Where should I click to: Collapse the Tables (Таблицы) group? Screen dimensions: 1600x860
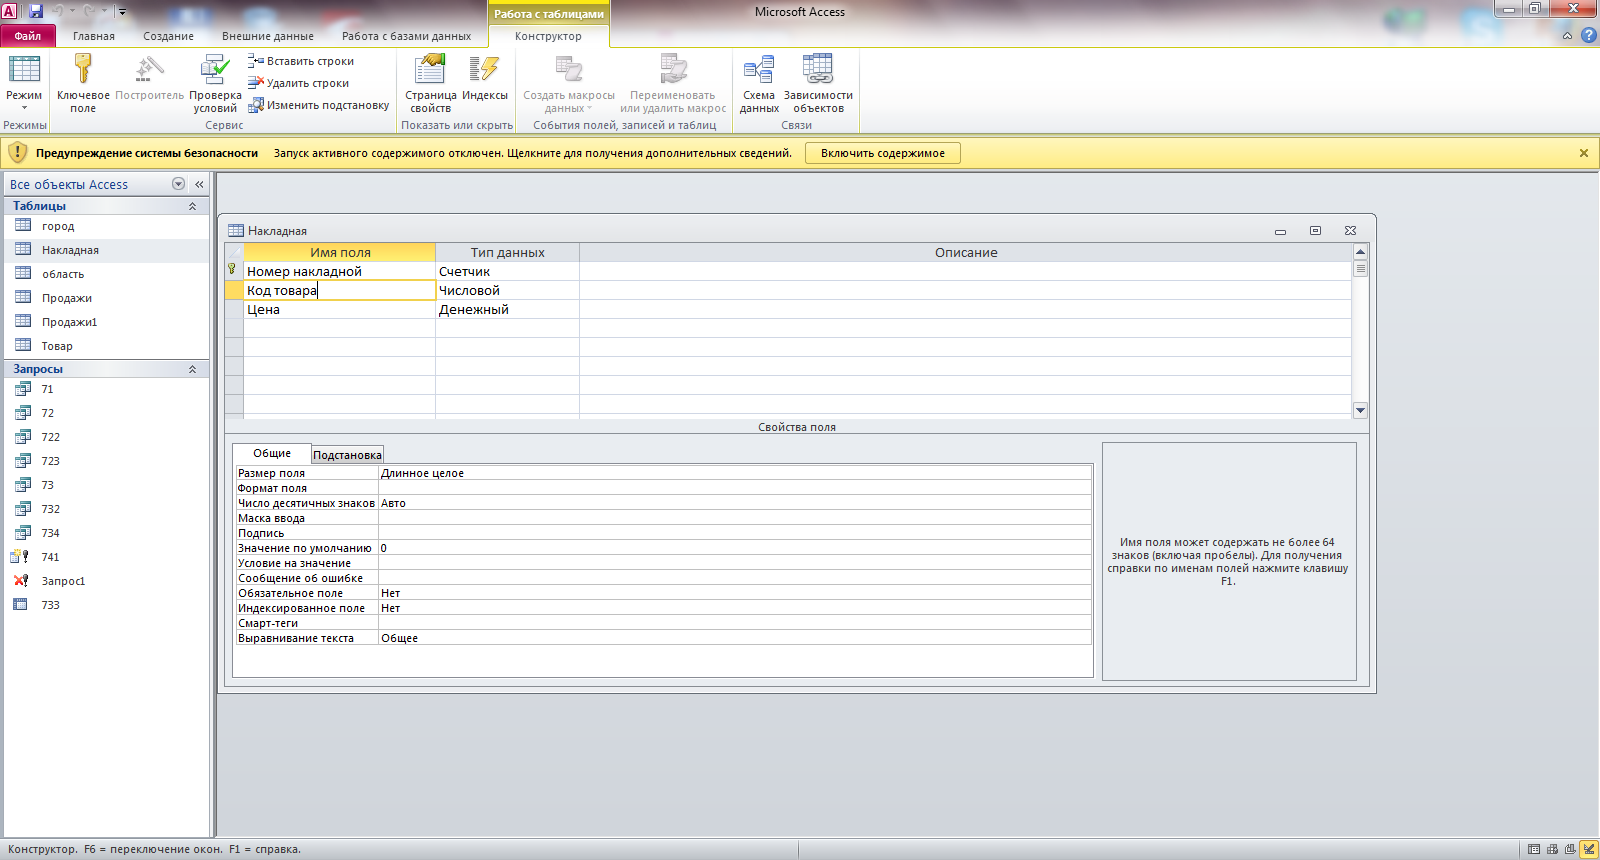[x=192, y=206]
